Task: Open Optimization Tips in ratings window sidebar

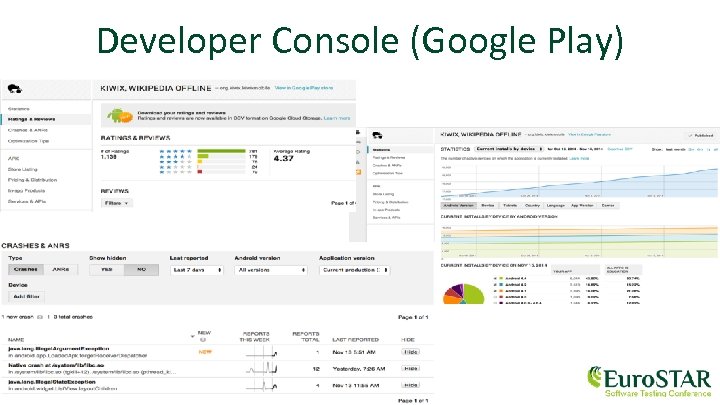Action: pyautogui.click(x=28, y=141)
